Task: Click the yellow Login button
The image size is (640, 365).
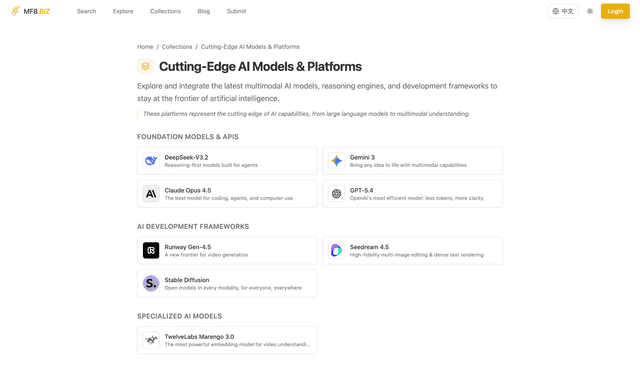Action: point(615,11)
